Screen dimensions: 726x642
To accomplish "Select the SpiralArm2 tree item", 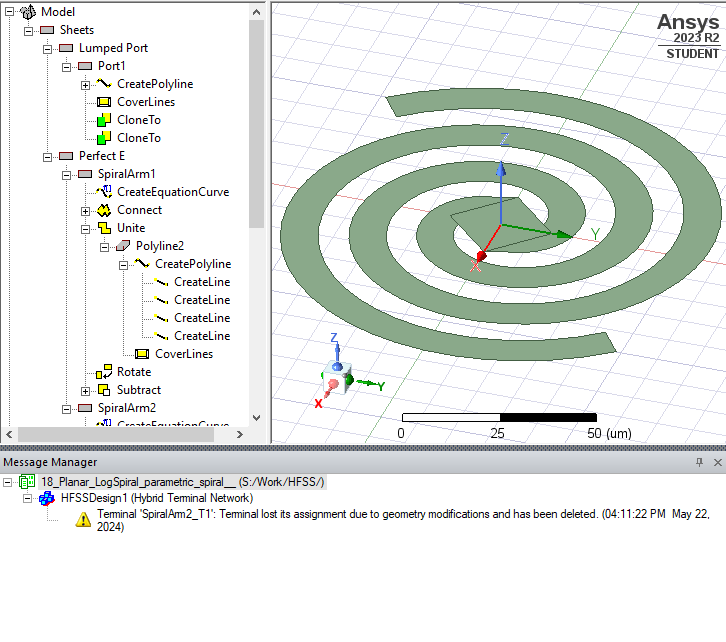I will [x=126, y=408].
